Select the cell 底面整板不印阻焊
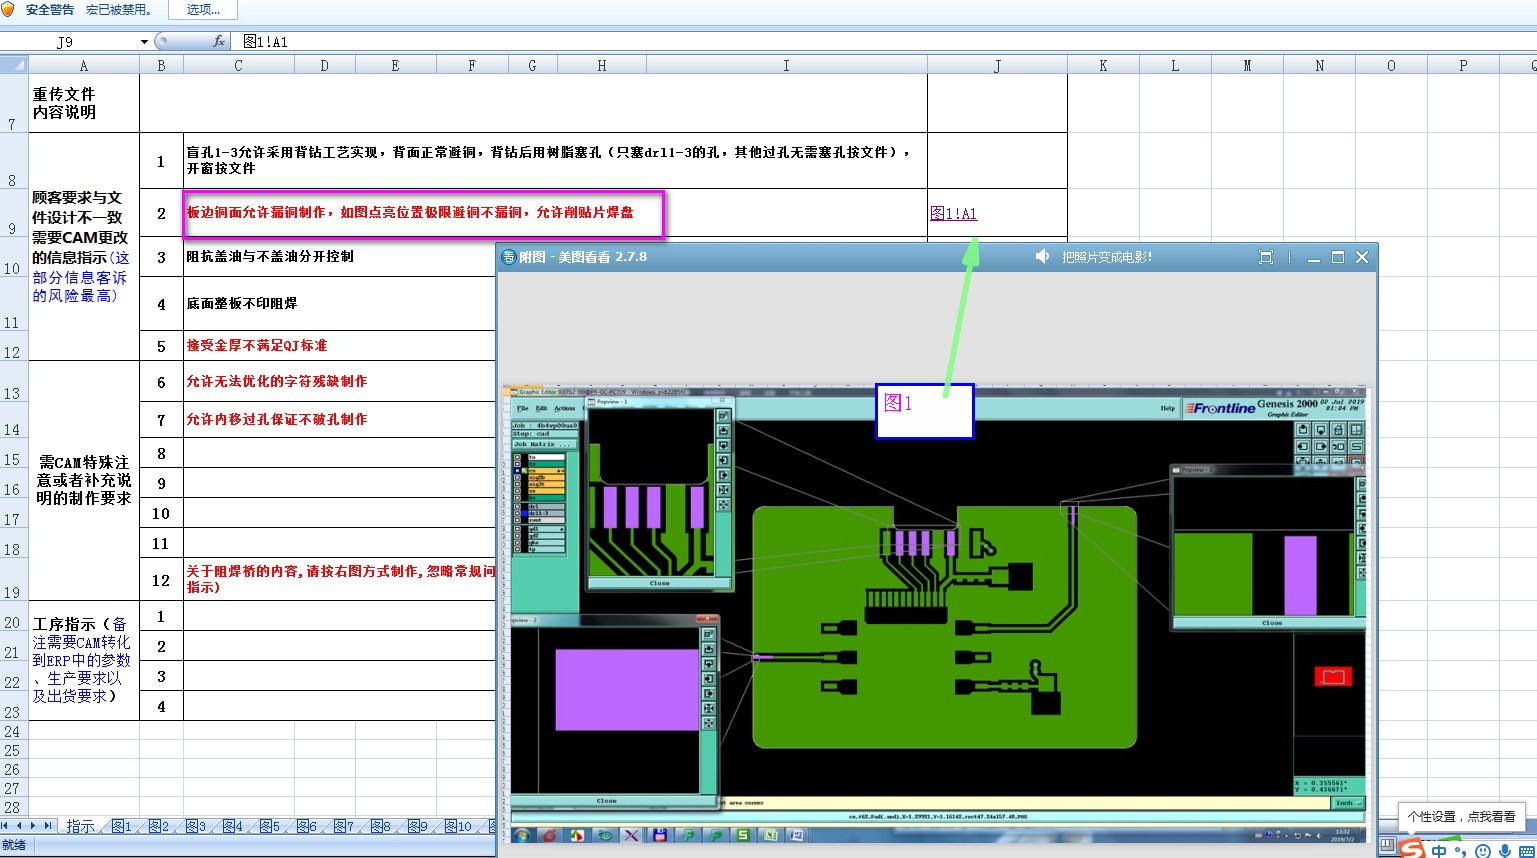The width and height of the screenshot is (1537, 858). click(x=339, y=303)
